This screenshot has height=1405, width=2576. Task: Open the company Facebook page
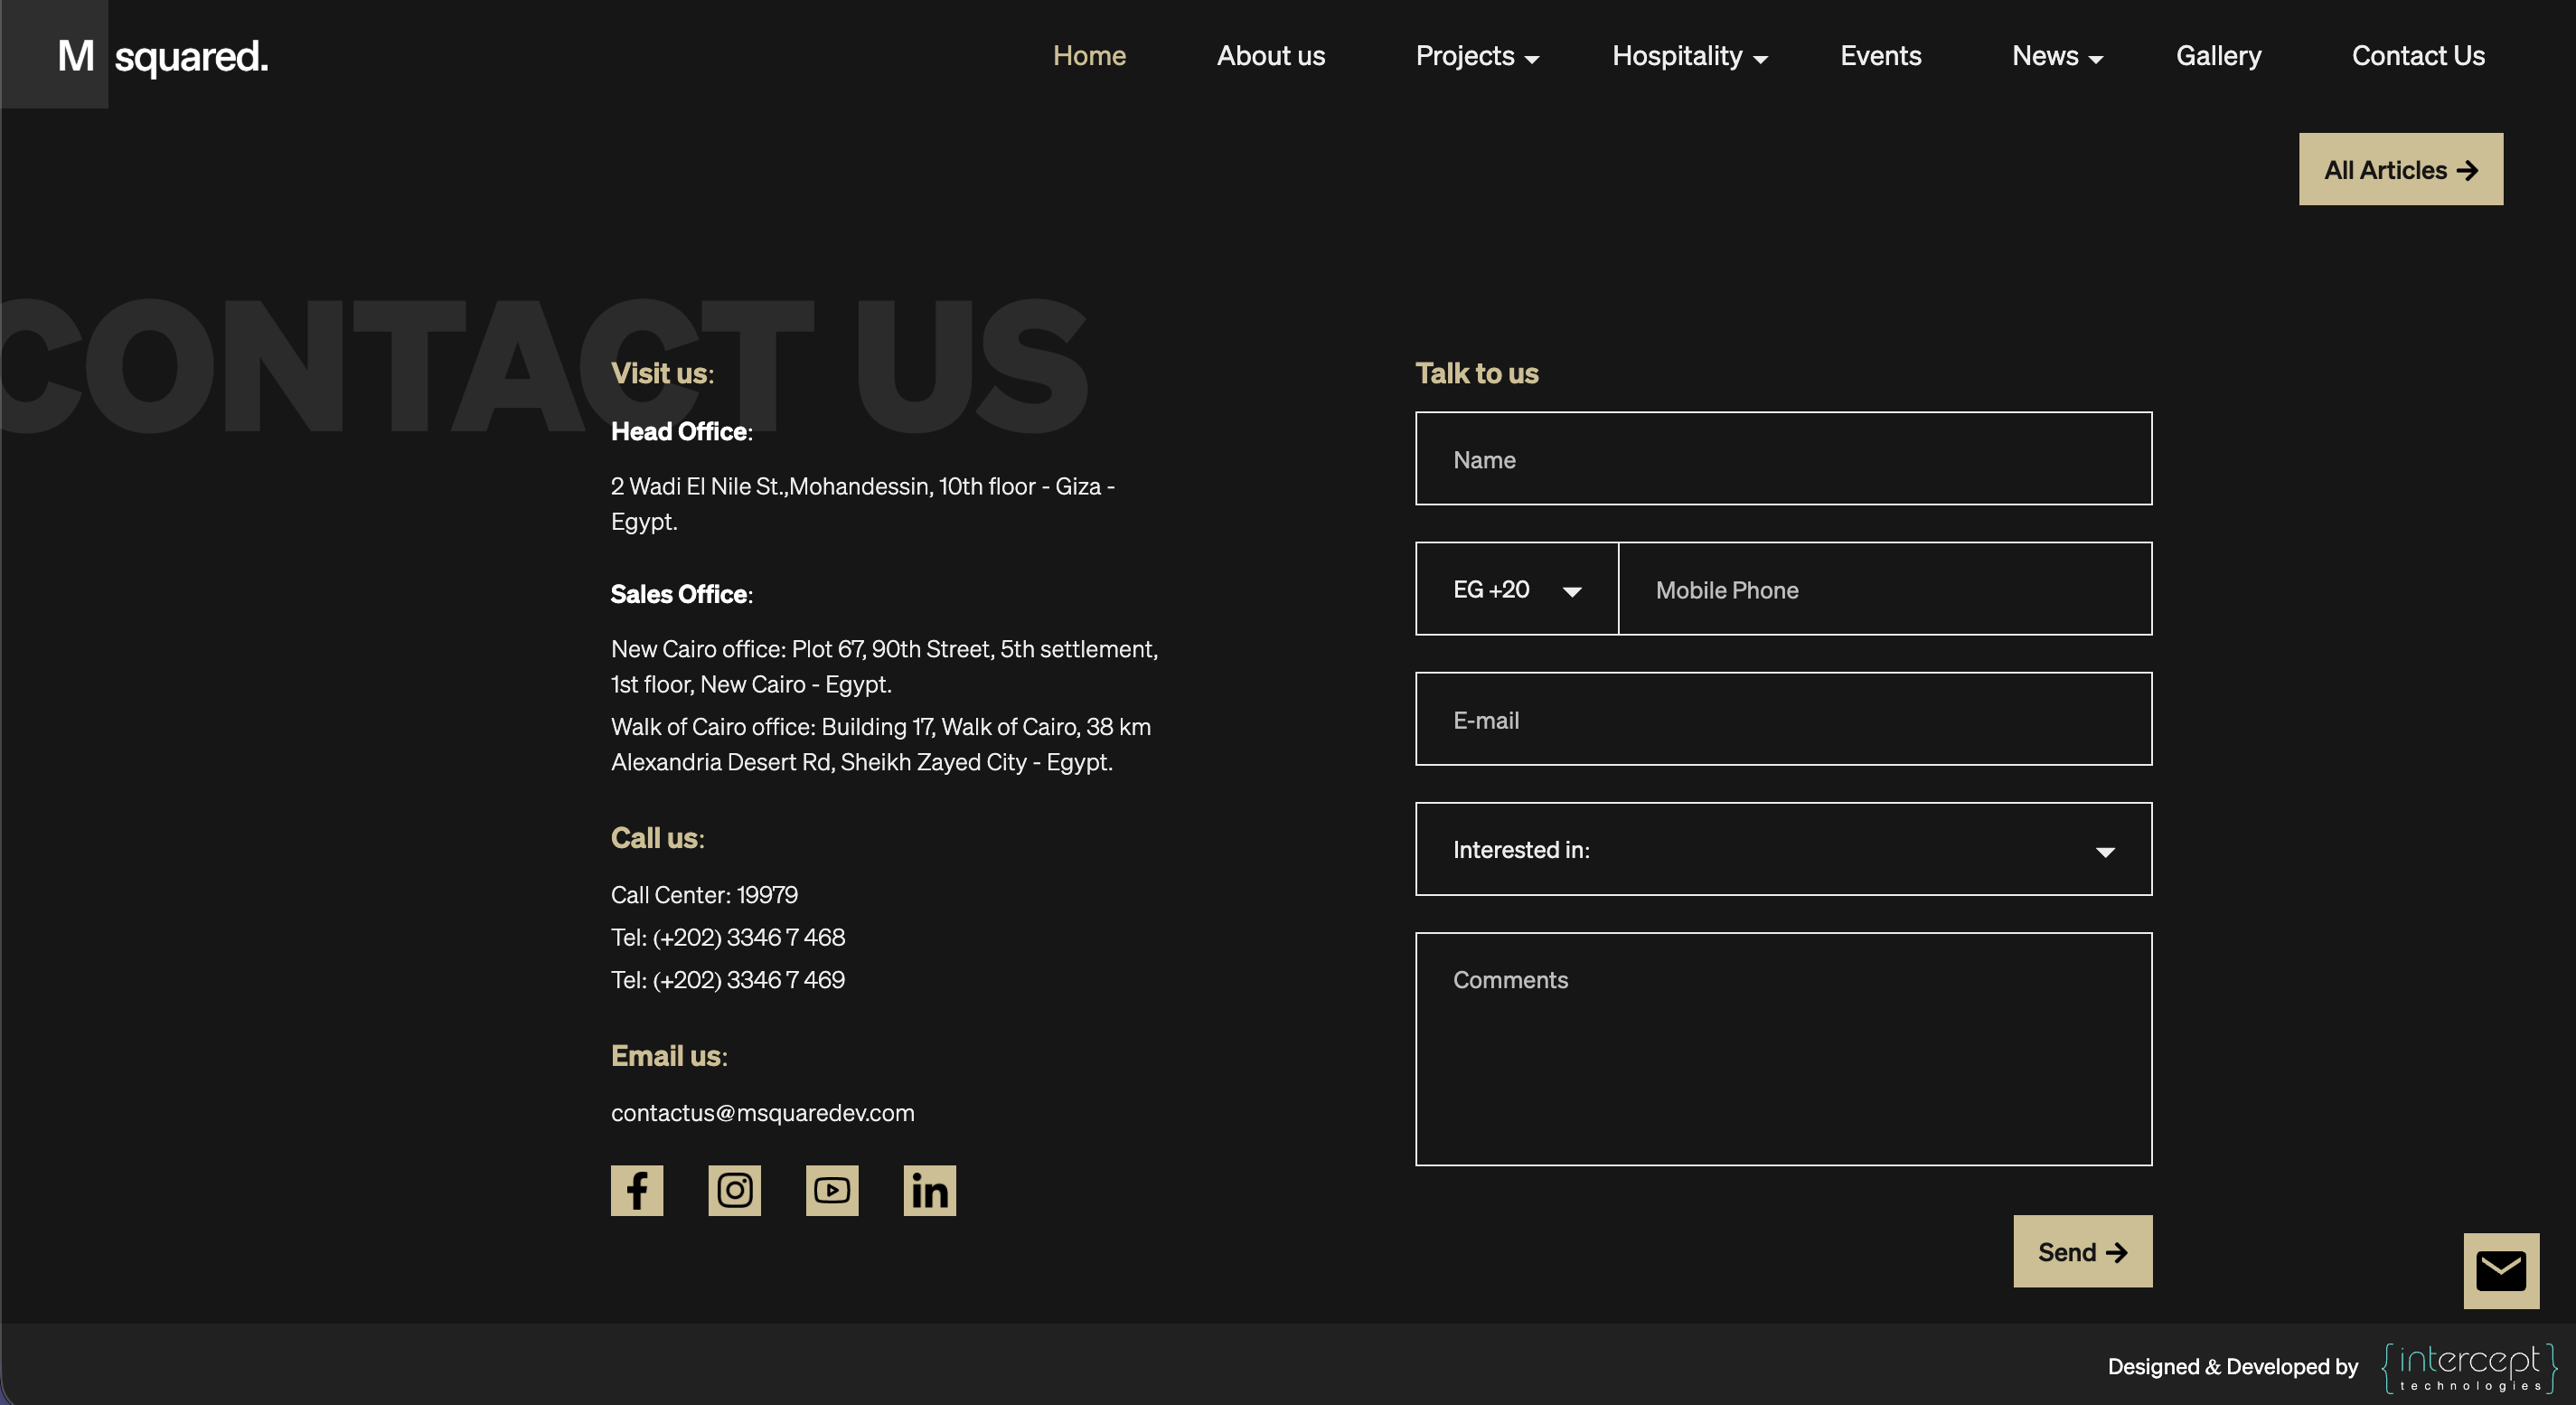[x=637, y=1190]
